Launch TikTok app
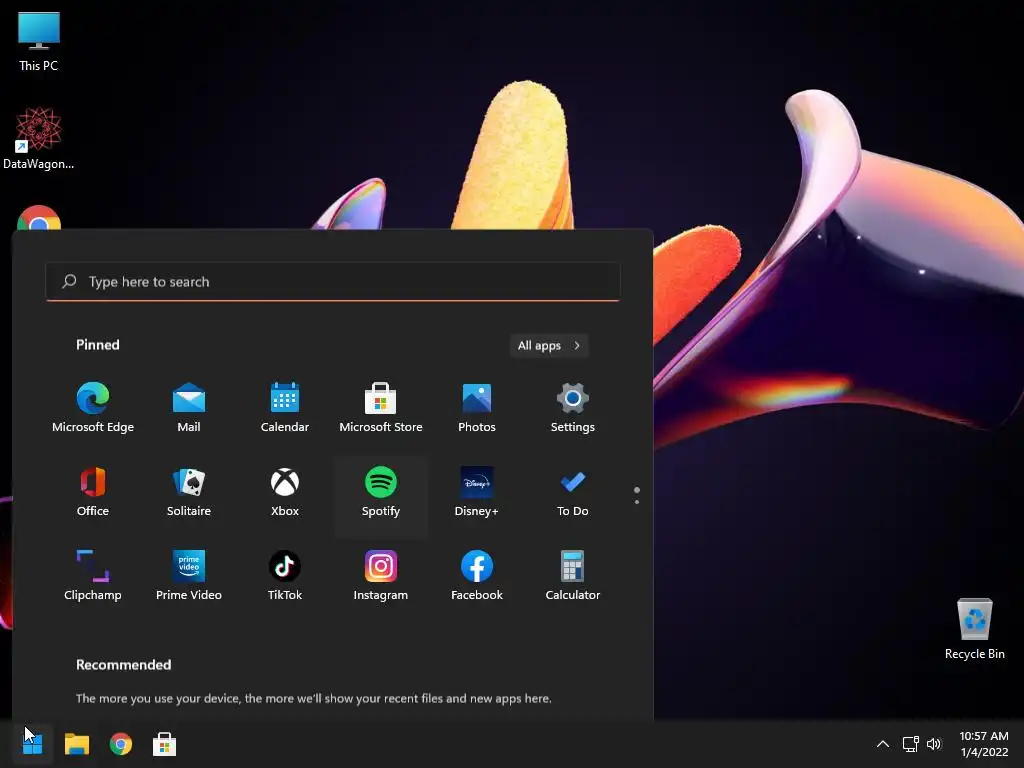 (x=285, y=576)
